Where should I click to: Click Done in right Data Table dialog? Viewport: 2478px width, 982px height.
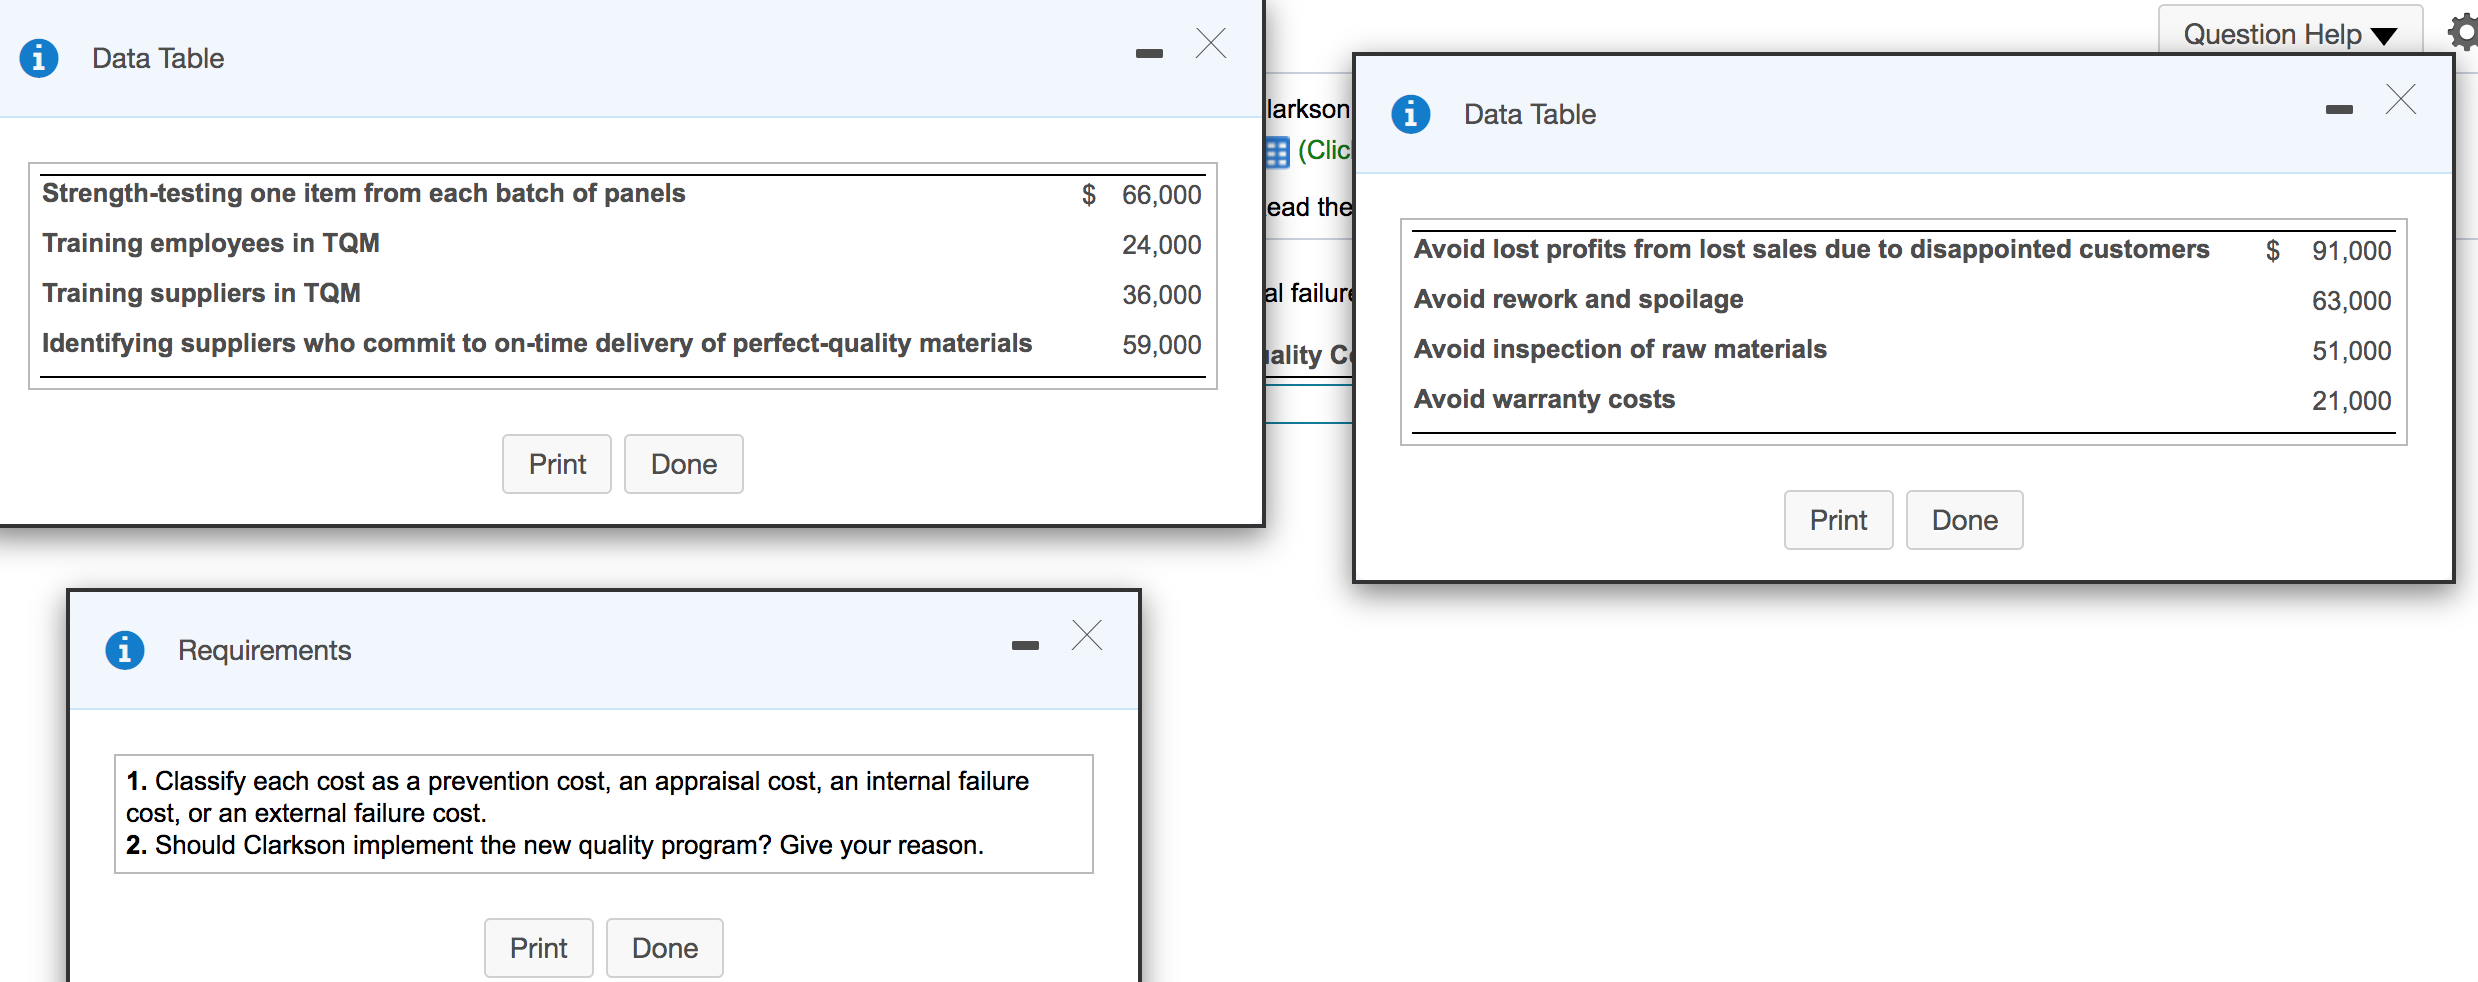pos(1965,520)
